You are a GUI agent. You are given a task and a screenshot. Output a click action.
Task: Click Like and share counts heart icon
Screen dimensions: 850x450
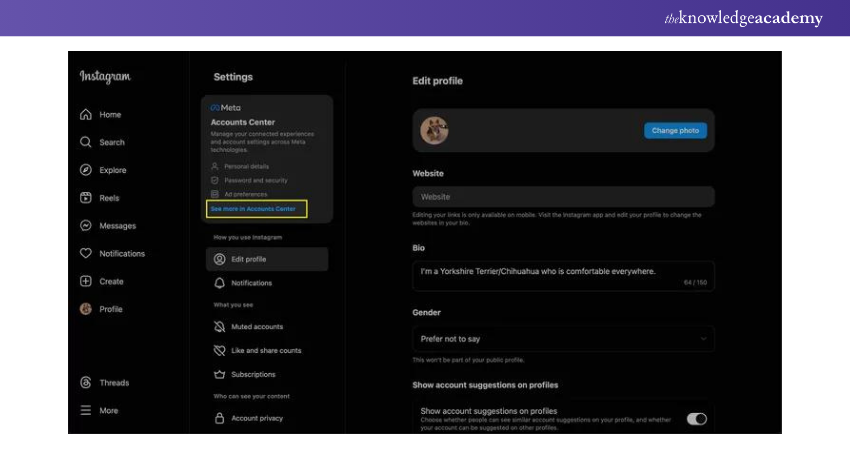tap(220, 350)
